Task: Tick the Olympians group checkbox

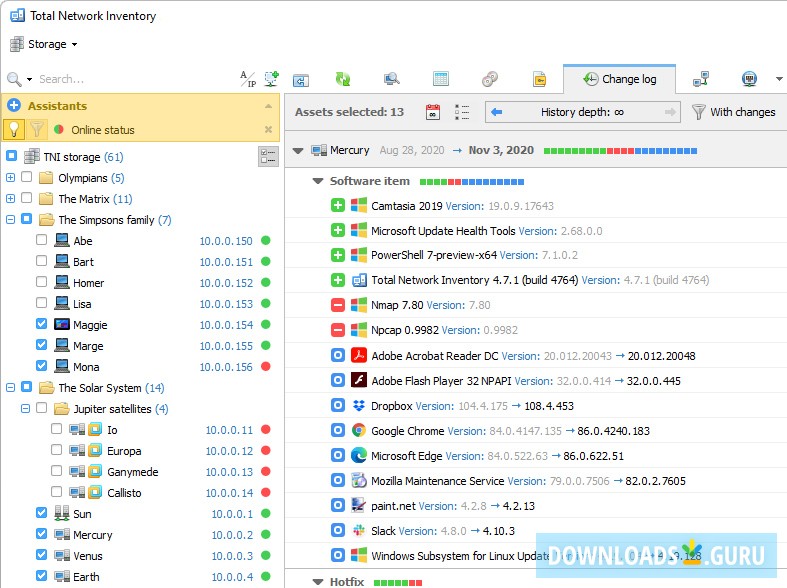Action: [27, 178]
